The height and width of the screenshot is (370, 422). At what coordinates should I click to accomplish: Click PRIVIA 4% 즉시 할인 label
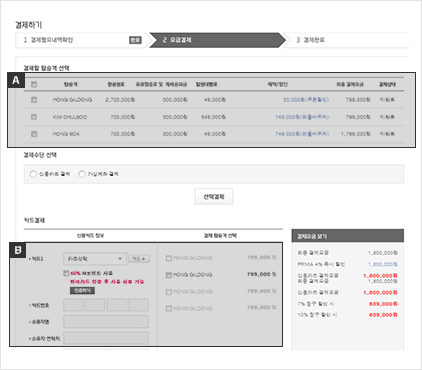[x=321, y=264]
